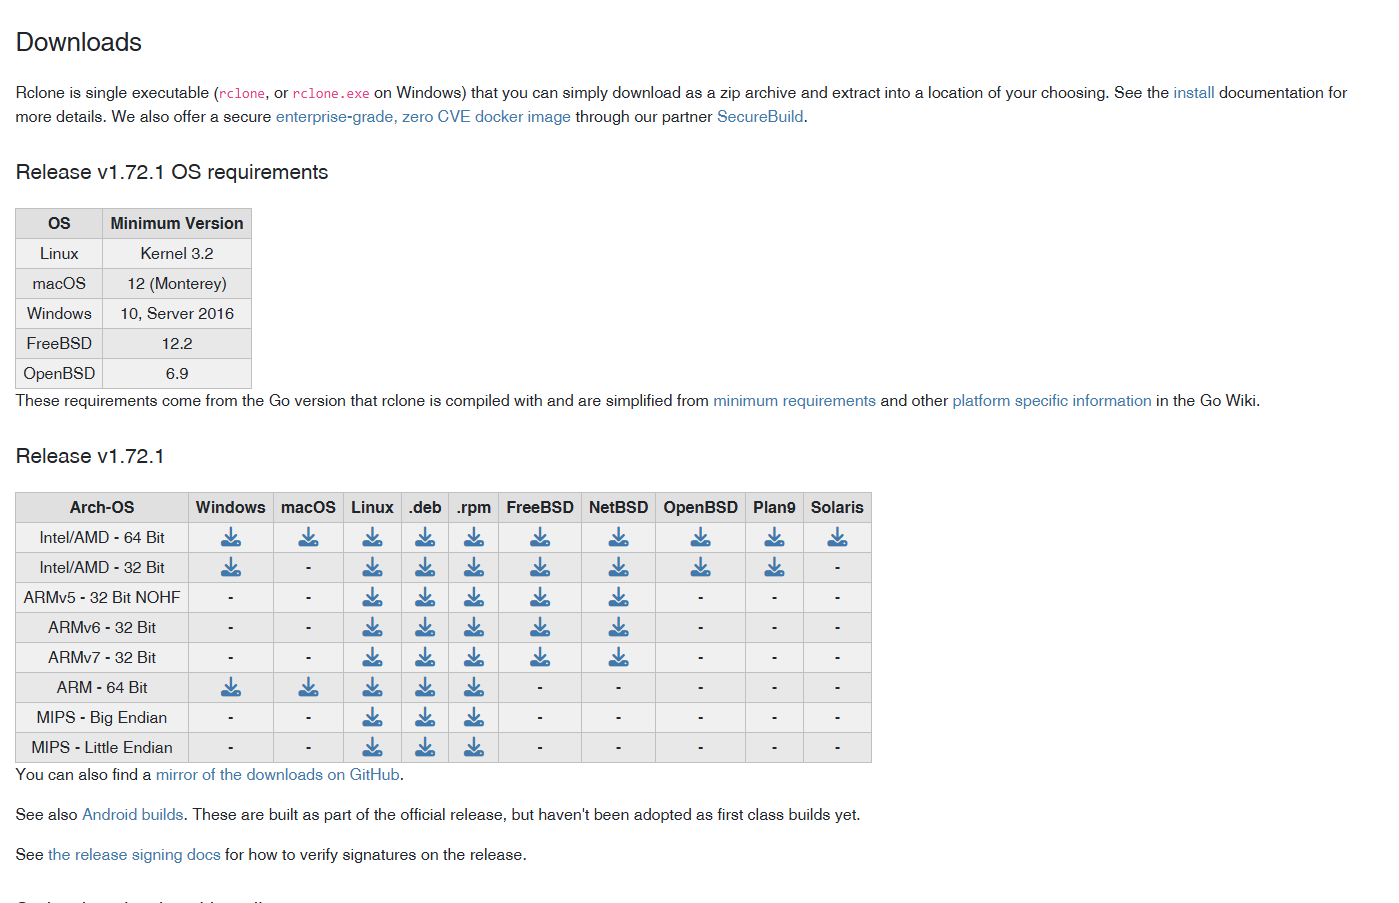The image size is (1399, 903).
Task: Open platform specific information link
Action: tap(1051, 401)
